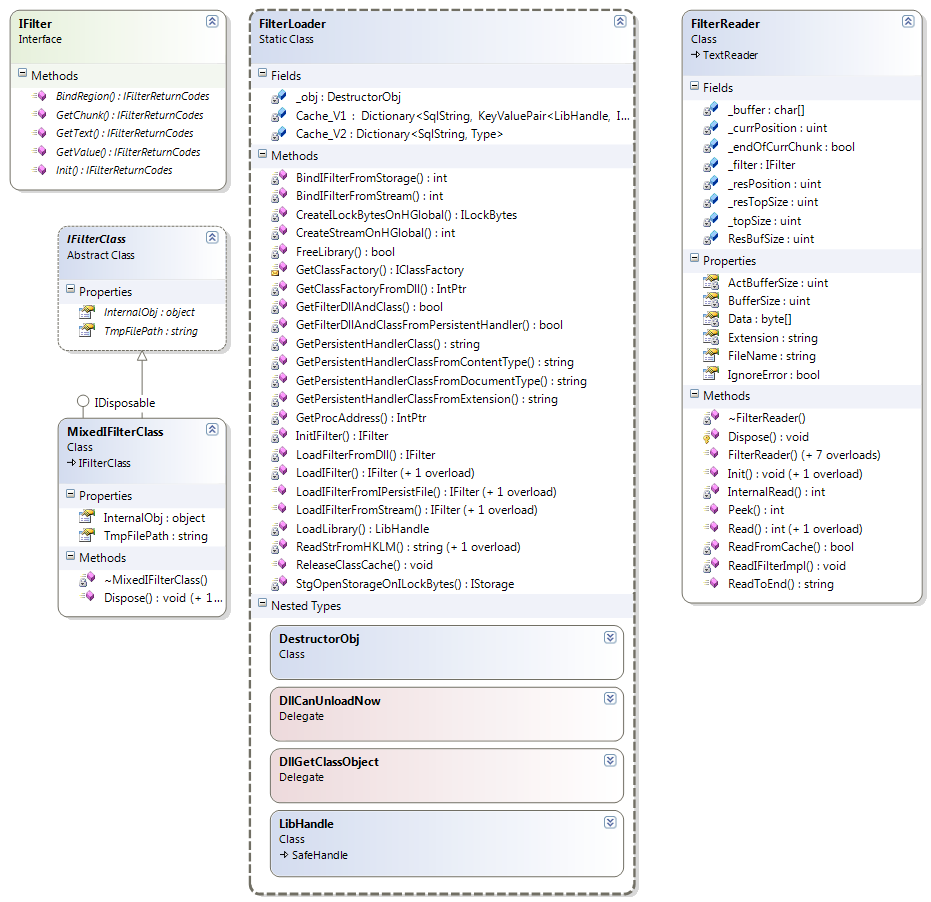Select ReadFromCache() : bool row
The height and width of the screenshot is (902, 931).
[x=790, y=547]
